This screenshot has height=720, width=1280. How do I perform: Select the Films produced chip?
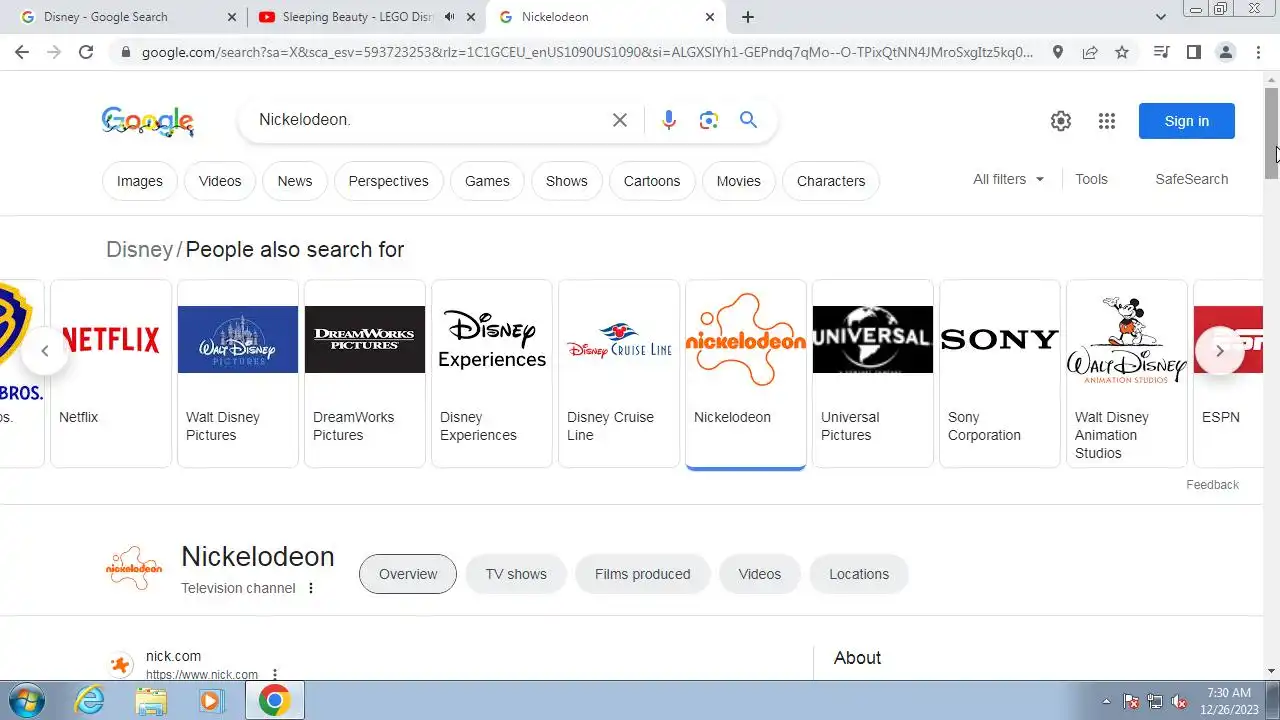click(642, 574)
